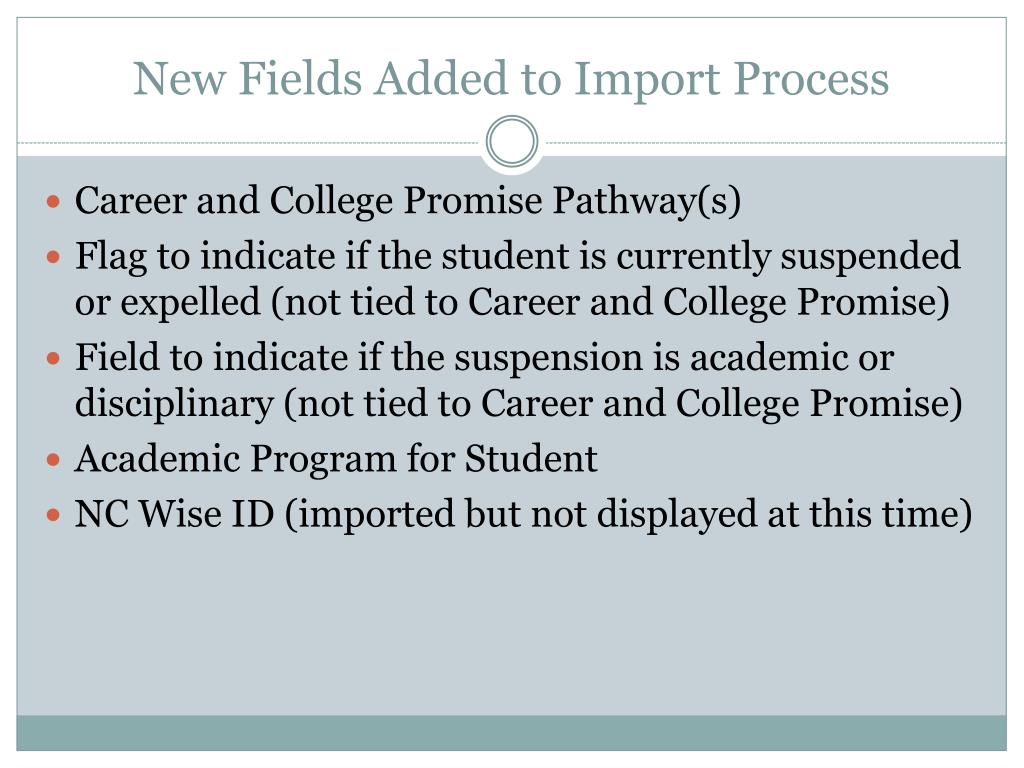The width and height of the screenshot is (1024, 768).
Task: Click the text 'currently suspended'
Action: (x=788, y=256)
